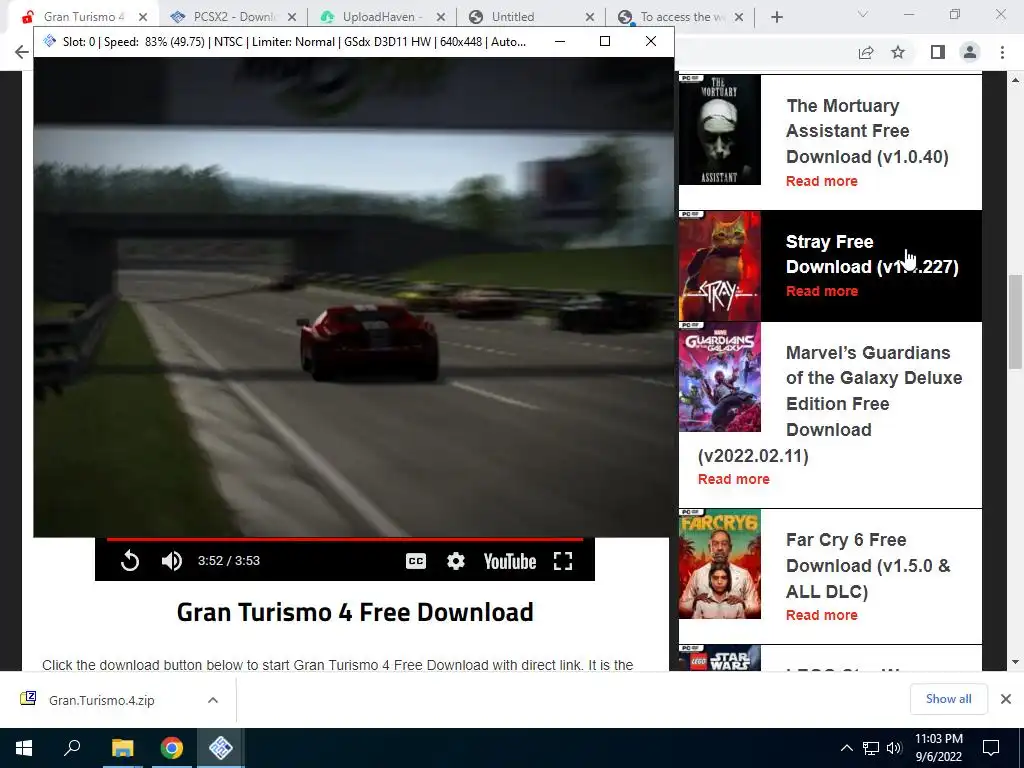This screenshot has width=1024, height=768.
Task: Switch to the Untitled tab
Action: click(513, 17)
